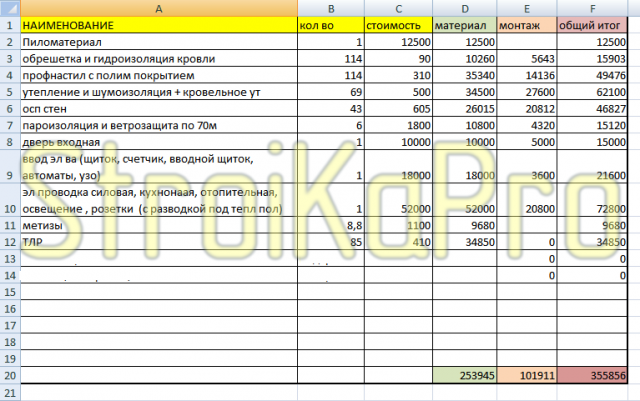This screenshot has width=640, height=401.
Task: Select row 9 header
Action: click(10, 167)
